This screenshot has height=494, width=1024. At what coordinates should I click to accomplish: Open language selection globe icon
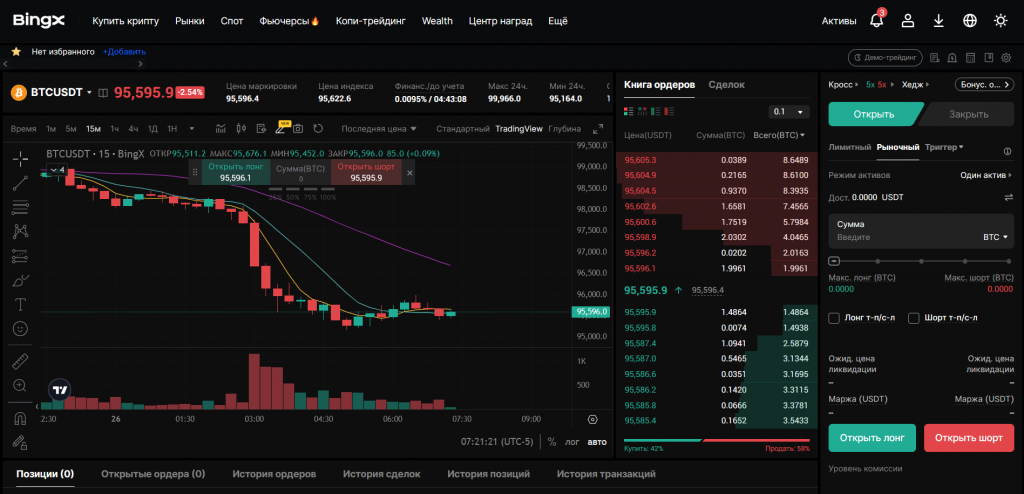pos(969,20)
